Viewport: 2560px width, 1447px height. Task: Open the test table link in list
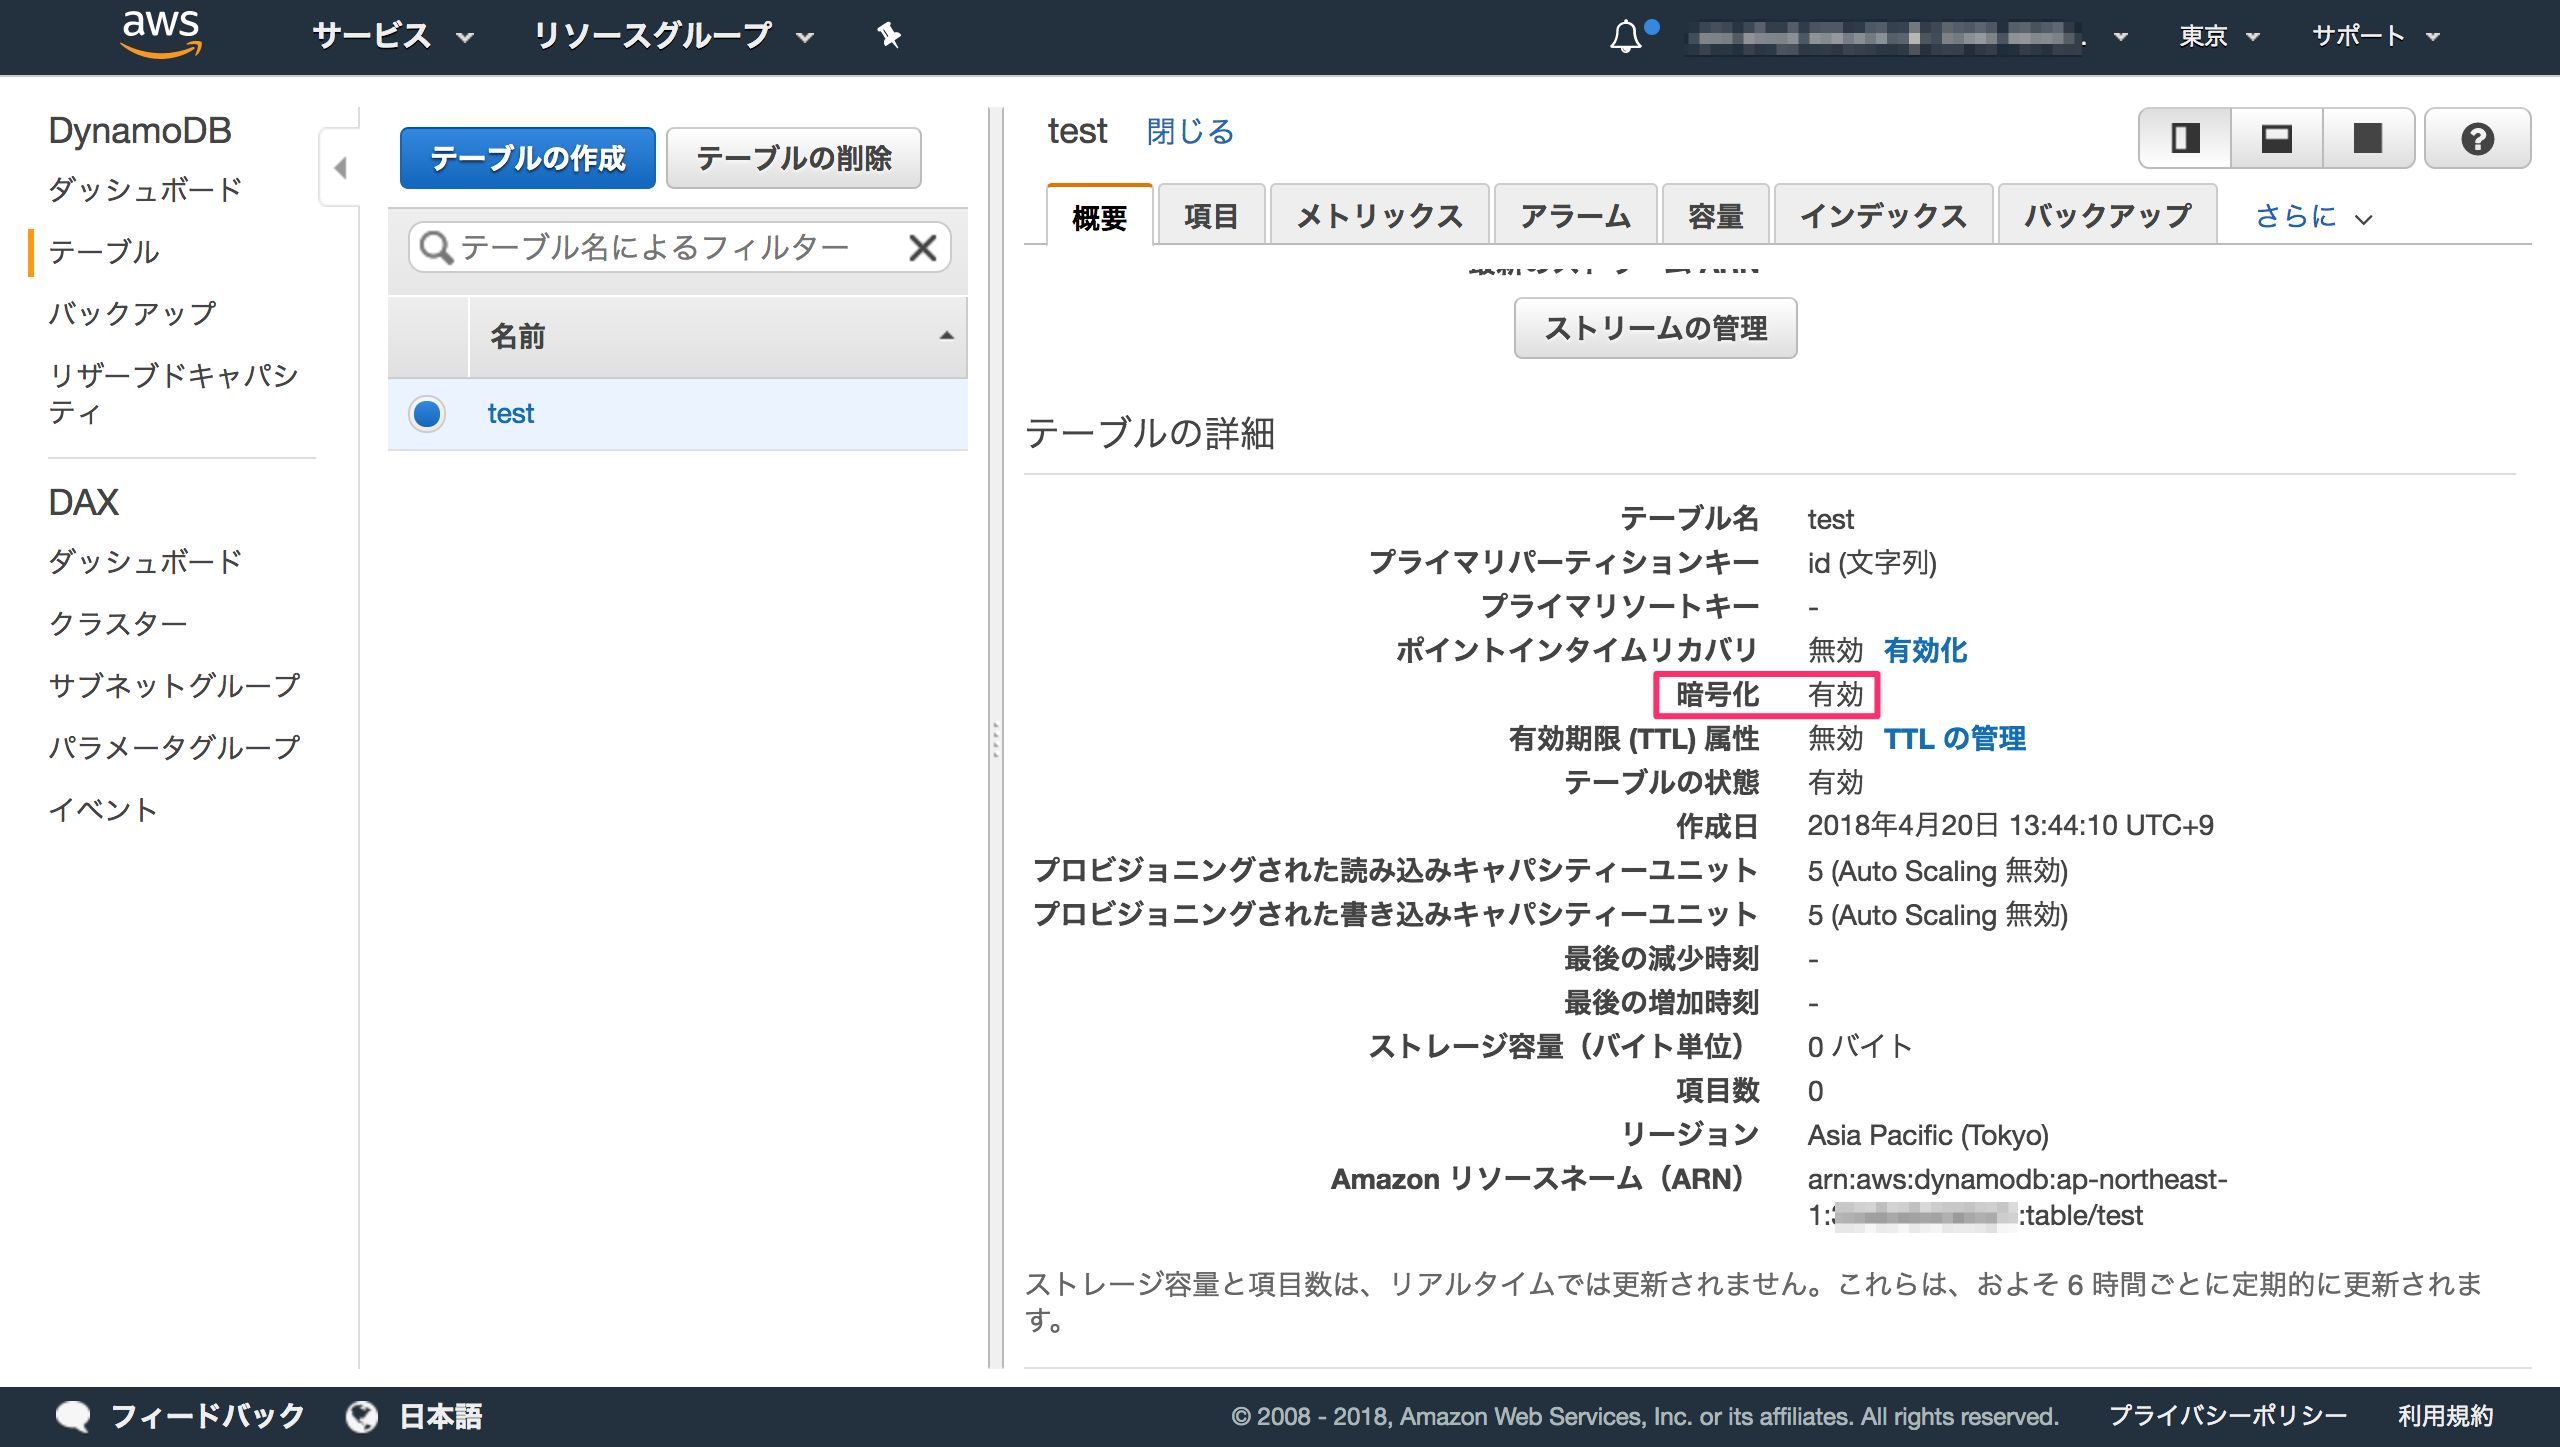[510, 414]
